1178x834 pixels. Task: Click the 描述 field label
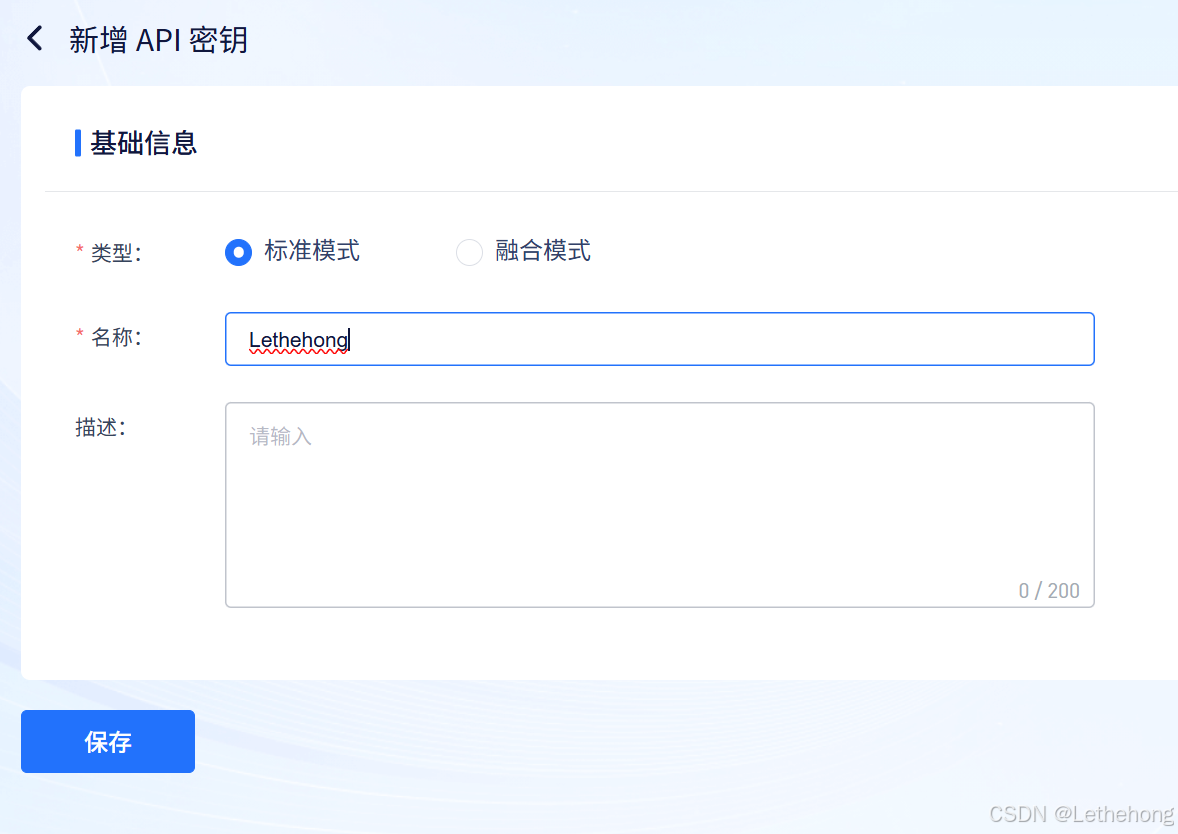tap(100, 428)
